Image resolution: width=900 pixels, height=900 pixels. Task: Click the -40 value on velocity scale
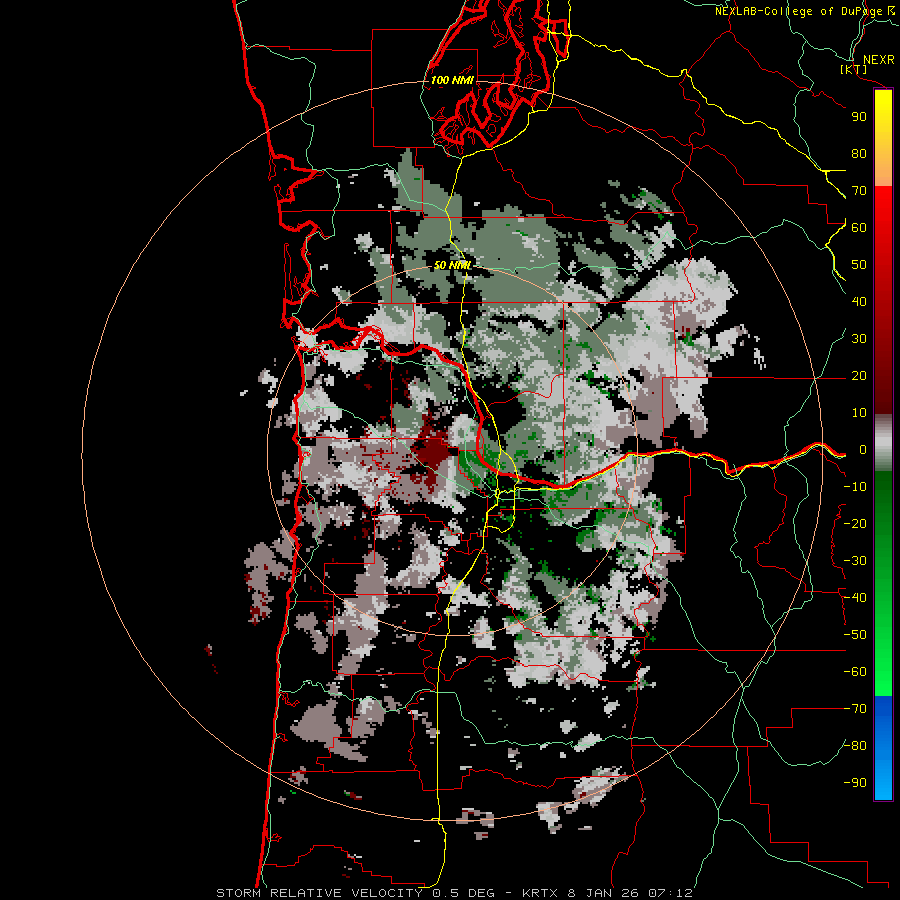(855, 598)
